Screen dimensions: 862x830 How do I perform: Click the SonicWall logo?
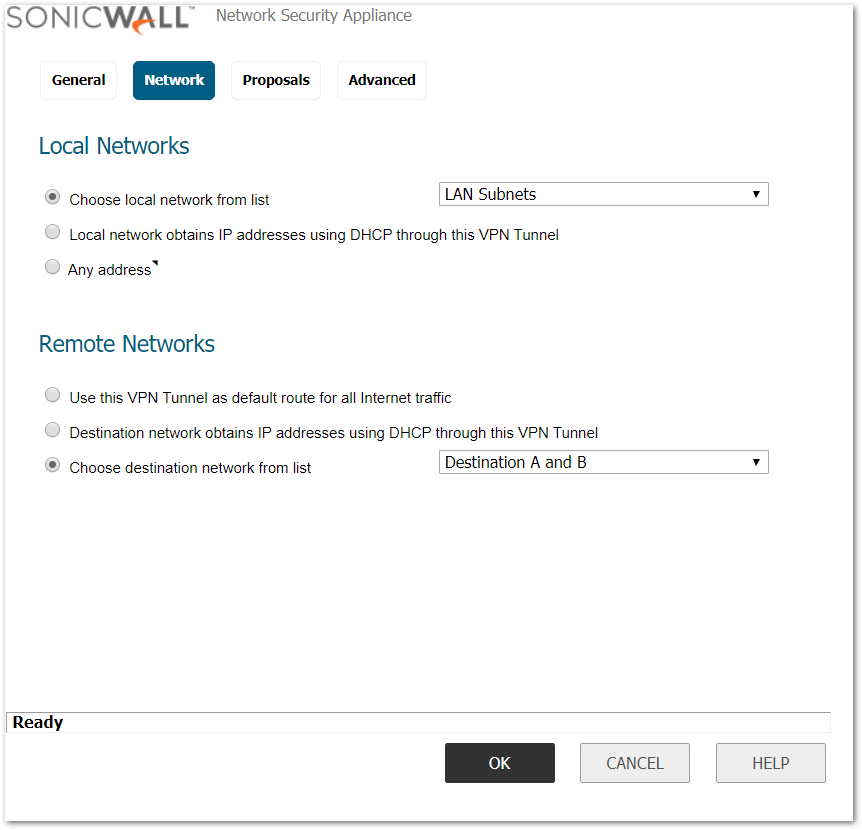100,20
